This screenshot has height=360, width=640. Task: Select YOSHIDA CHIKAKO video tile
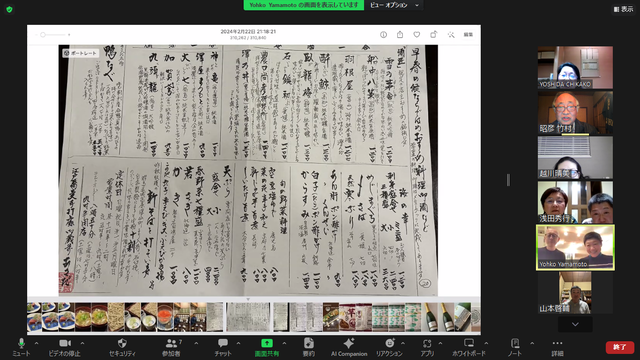575,67
